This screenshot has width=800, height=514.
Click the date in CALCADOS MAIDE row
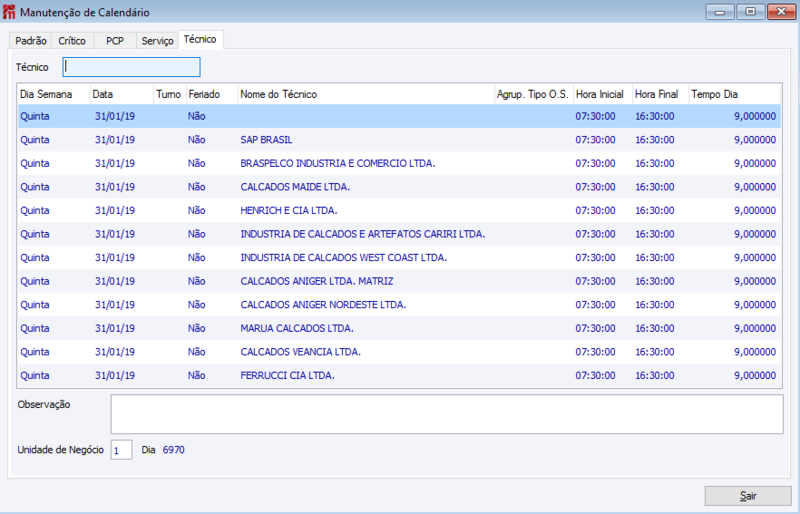[115, 187]
